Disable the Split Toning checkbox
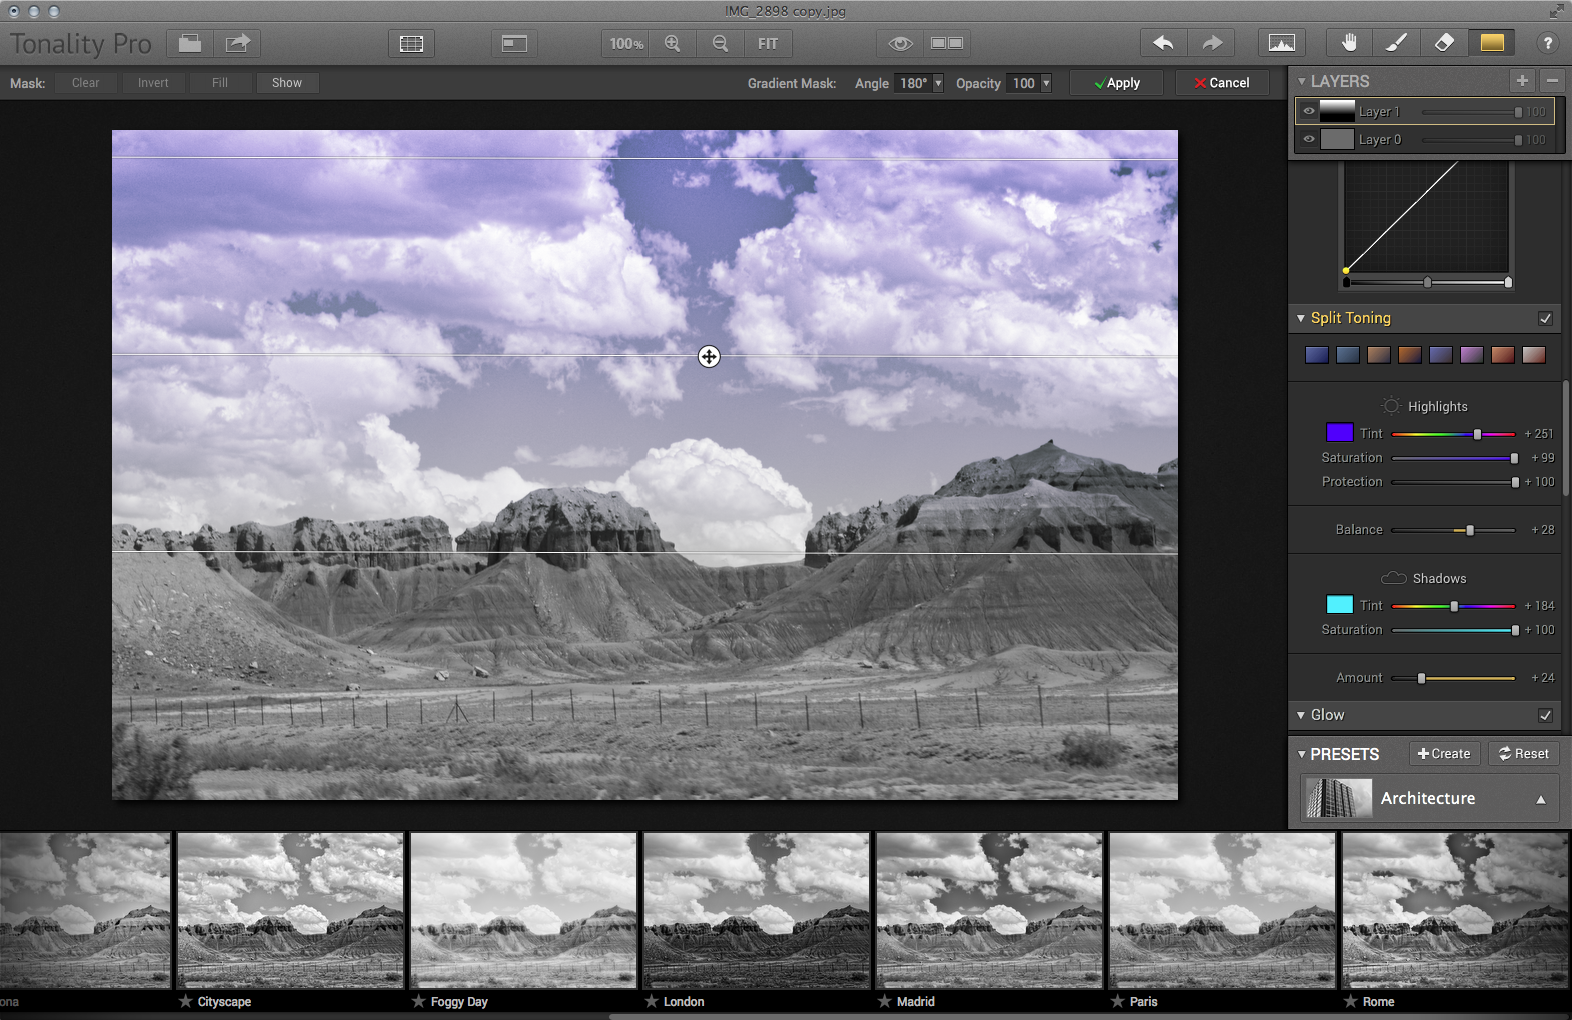The image size is (1572, 1020). [x=1545, y=318]
